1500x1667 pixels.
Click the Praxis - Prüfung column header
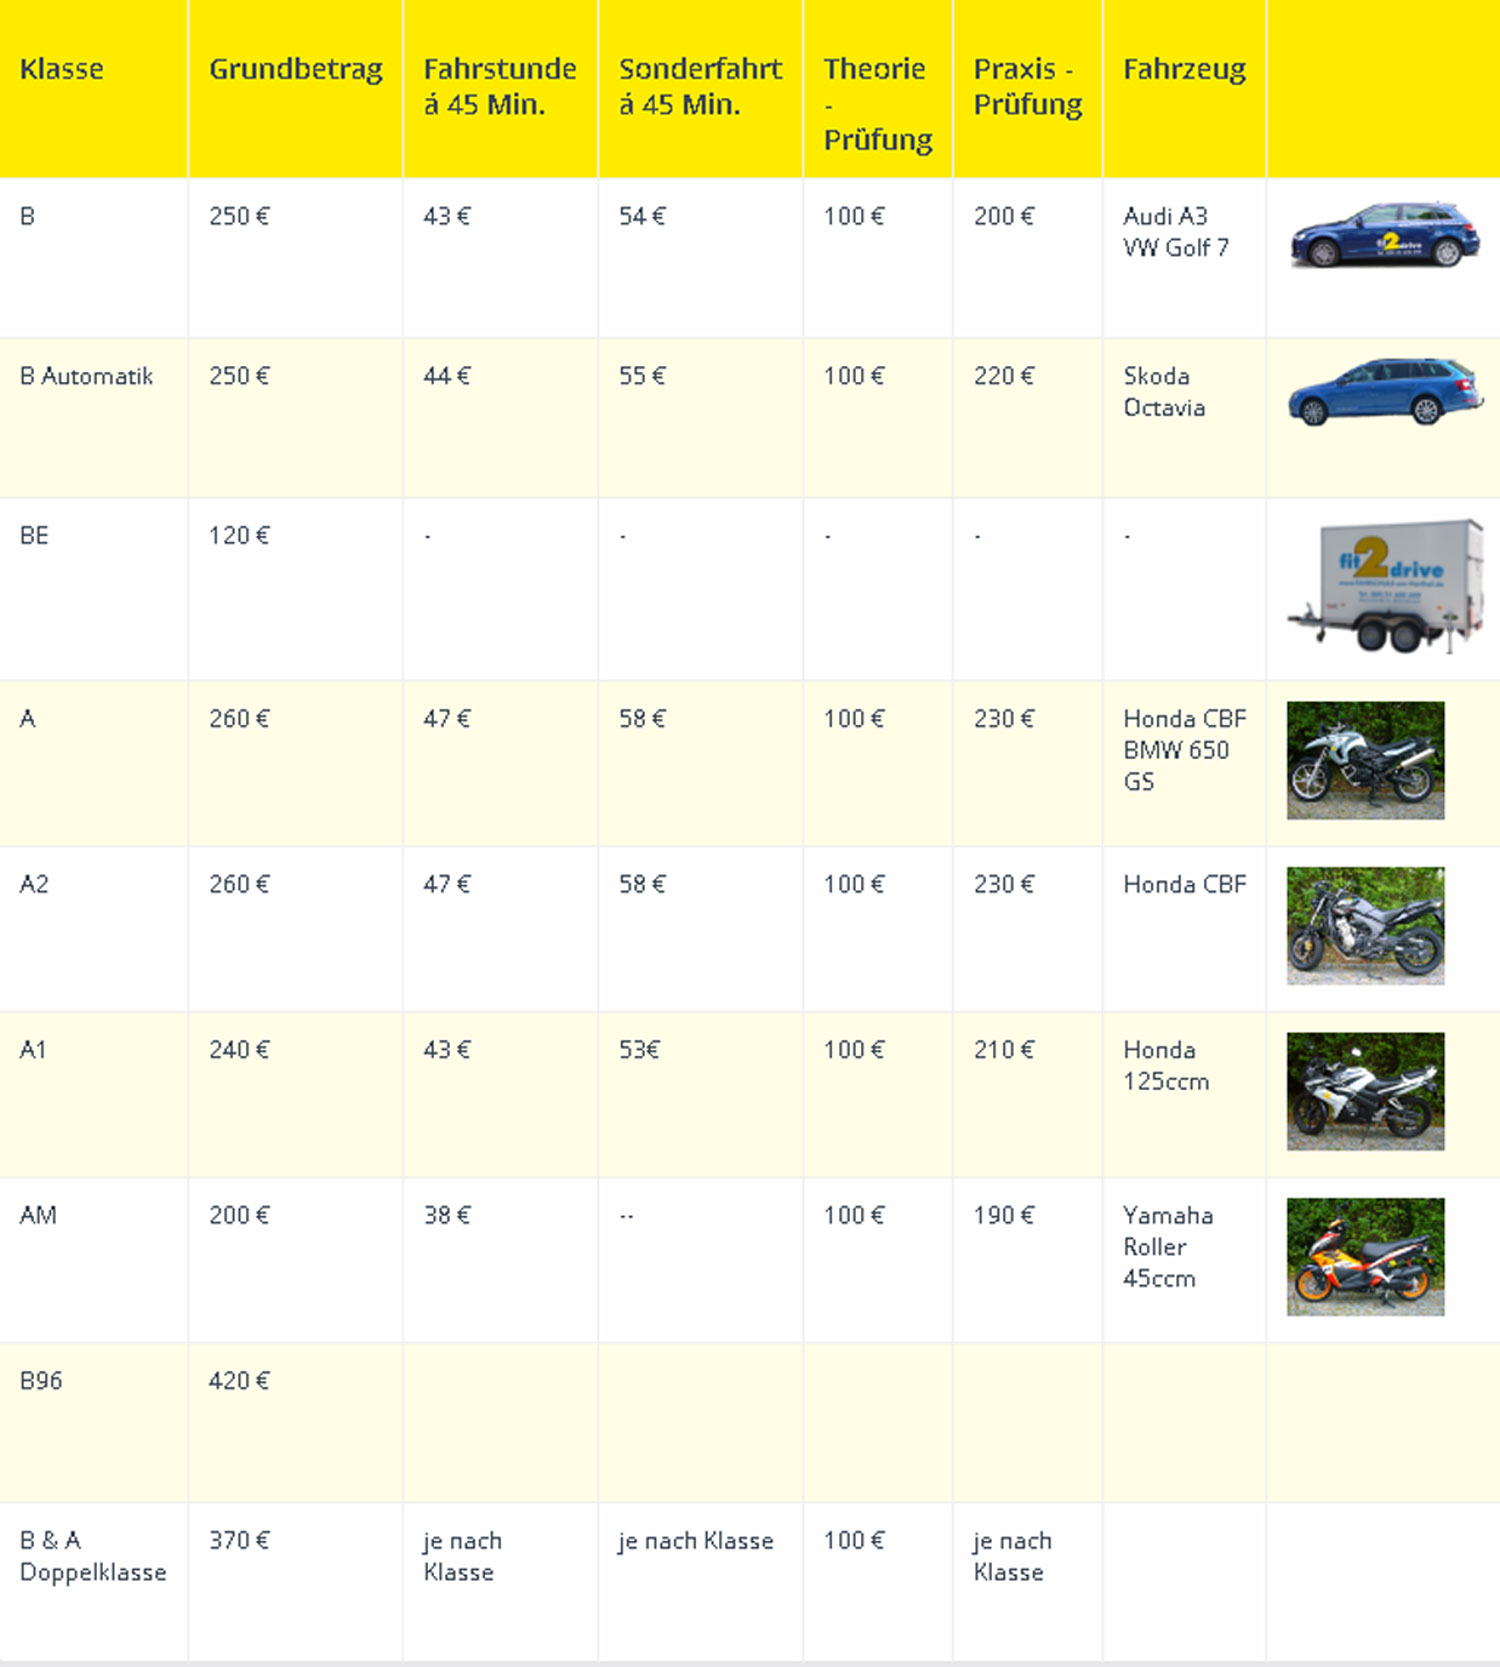coord(1027,87)
